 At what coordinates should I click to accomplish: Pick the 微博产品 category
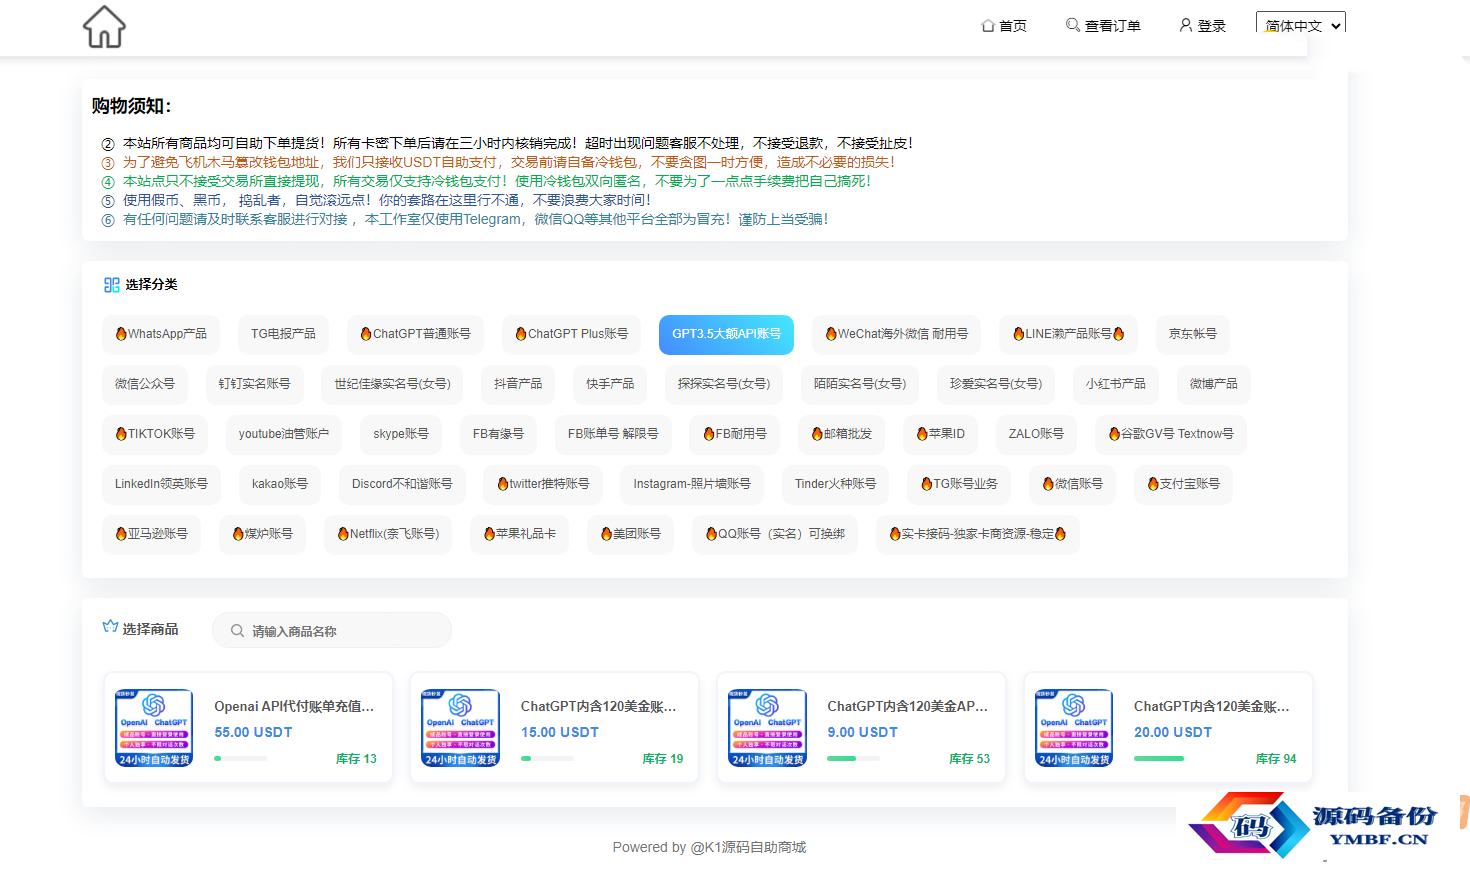point(1214,384)
